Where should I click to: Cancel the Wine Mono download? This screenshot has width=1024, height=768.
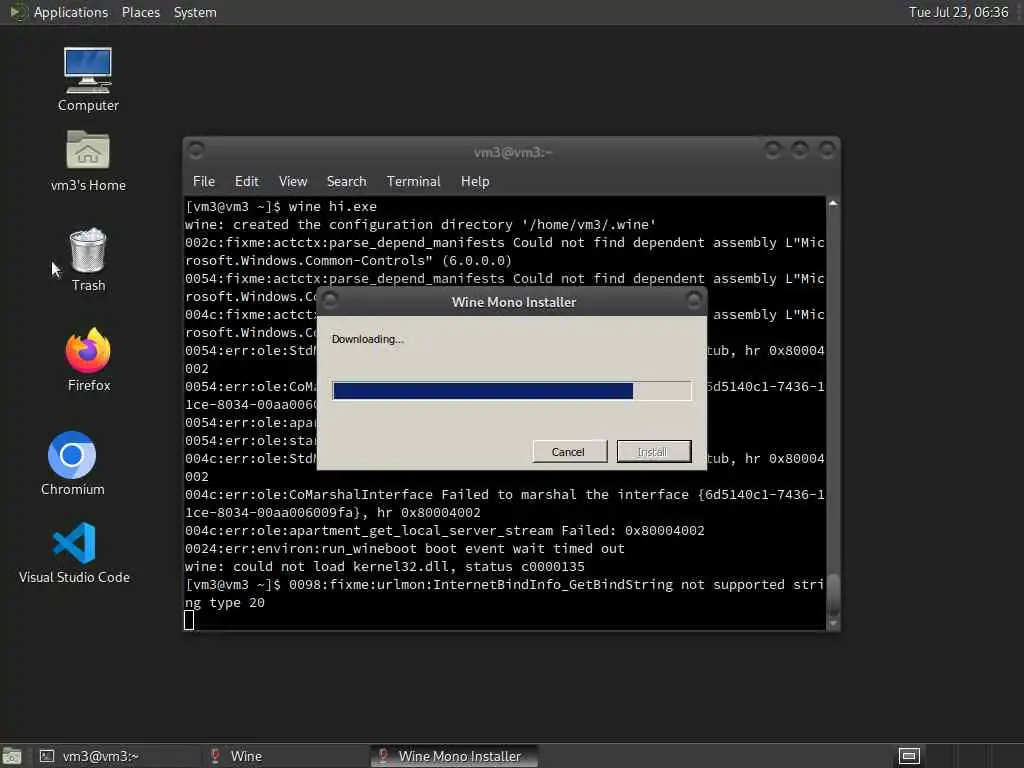tap(569, 451)
